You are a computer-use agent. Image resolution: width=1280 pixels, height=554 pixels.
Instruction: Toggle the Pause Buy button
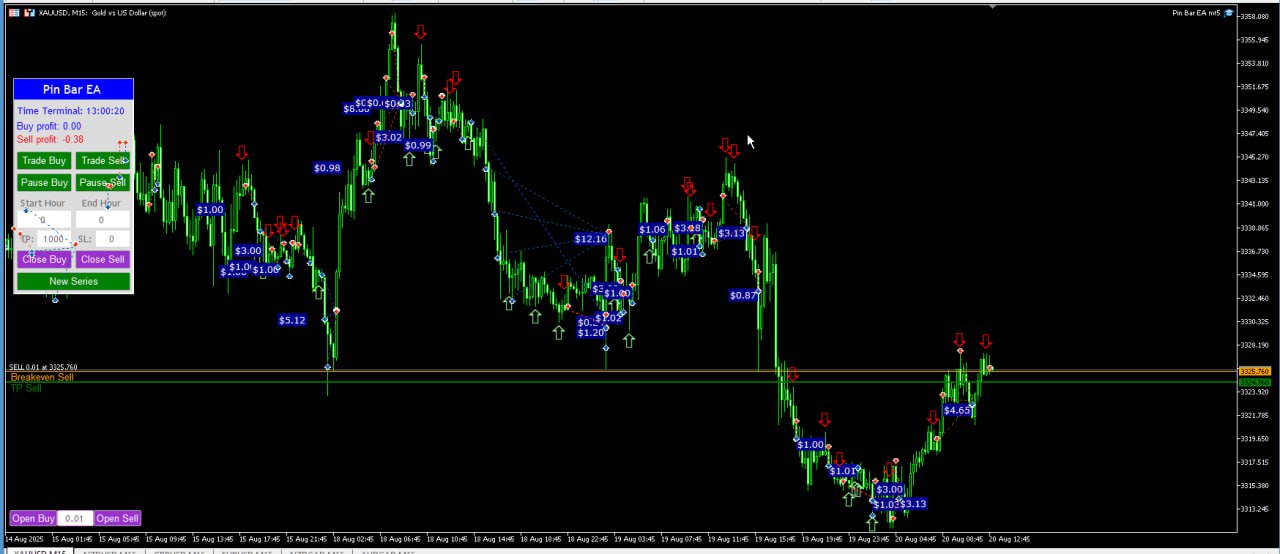44,182
